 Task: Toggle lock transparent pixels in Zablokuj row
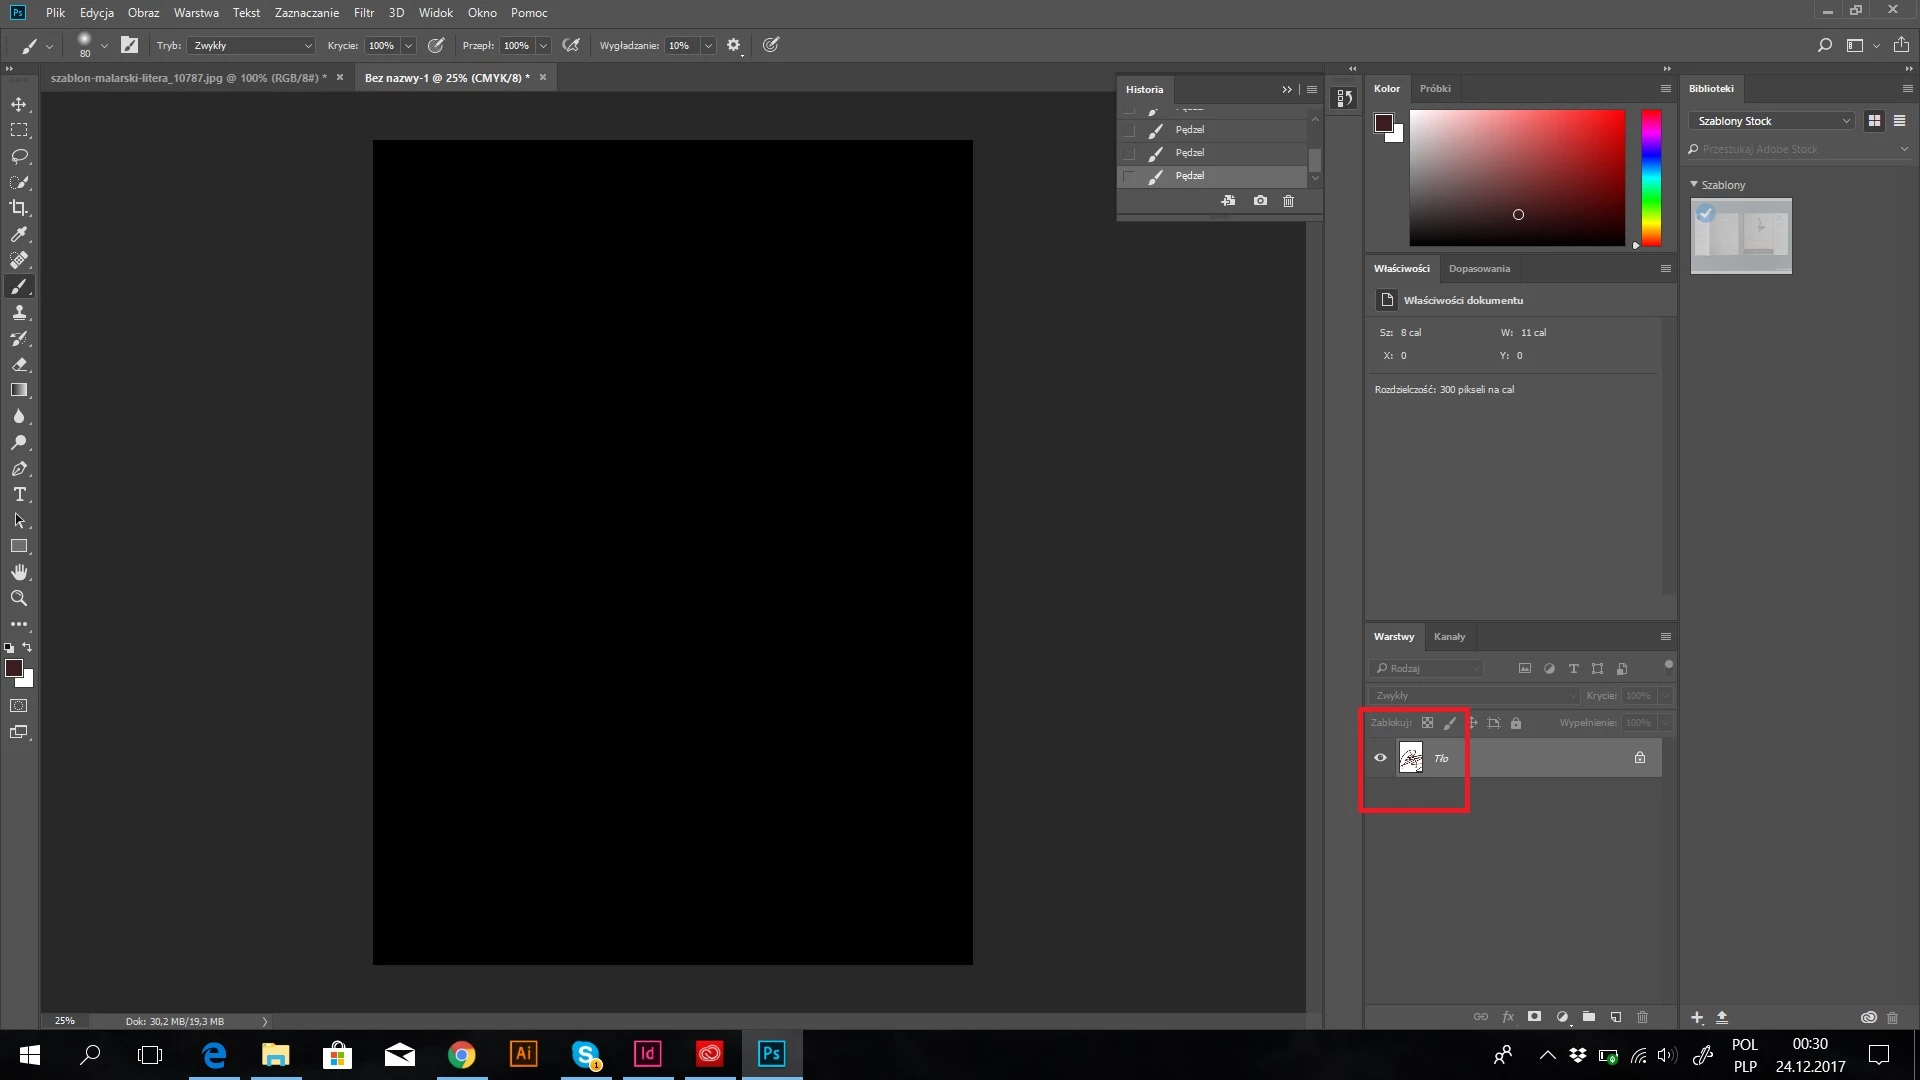[1427, 723]
